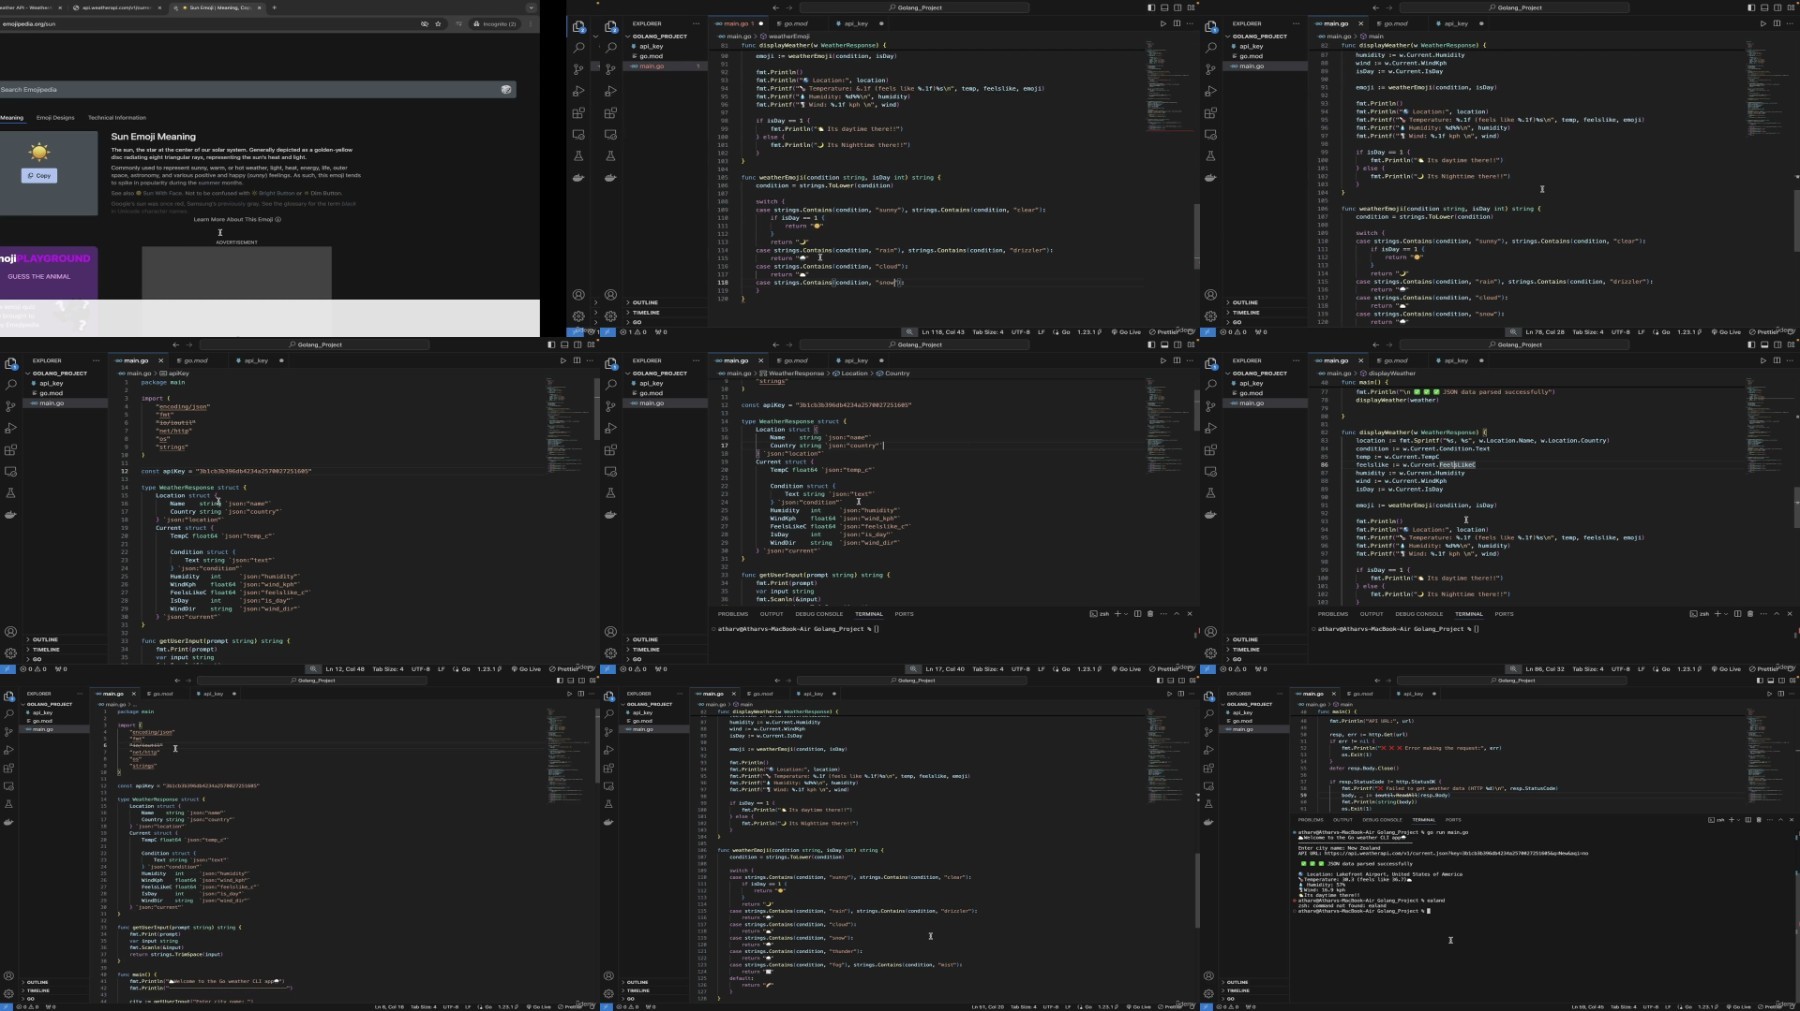The height and width of the screenshot is (1011, 1800).
Task: Toggle the crossed-eye tracking icon in address bar
Action: click(424, 24)
